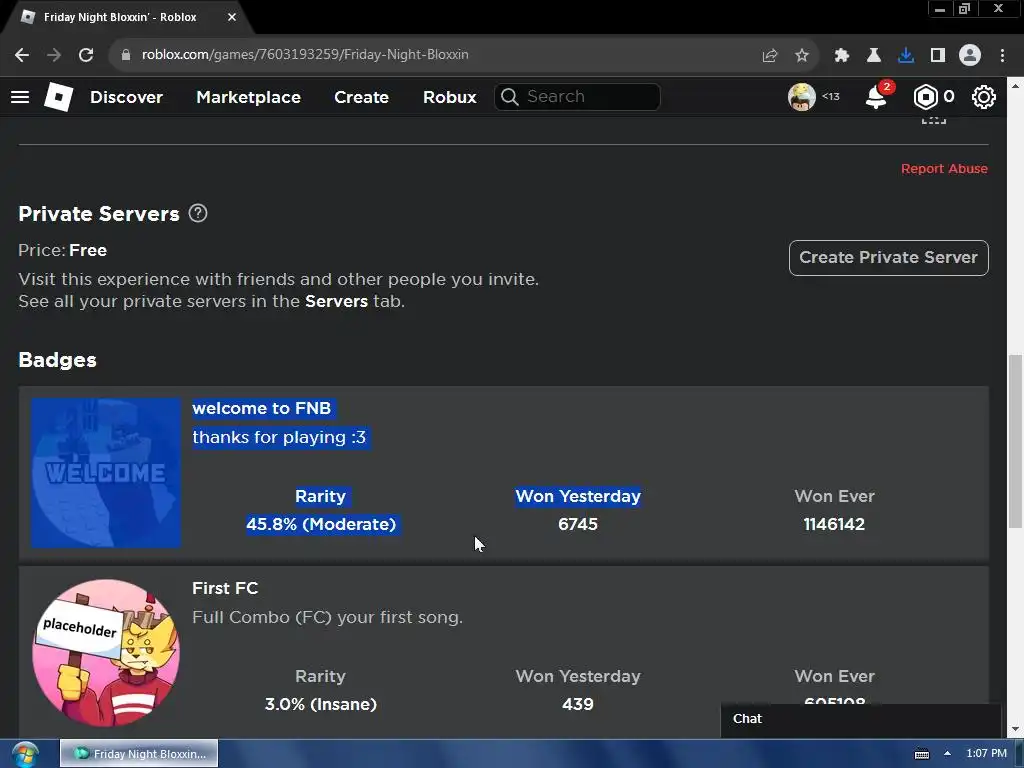Image resolution: width=1024 pixels, height=768 pixels.
Task: Switch to Friday Night Bloxxin taskbar button
Action: (x=139, y=754)
